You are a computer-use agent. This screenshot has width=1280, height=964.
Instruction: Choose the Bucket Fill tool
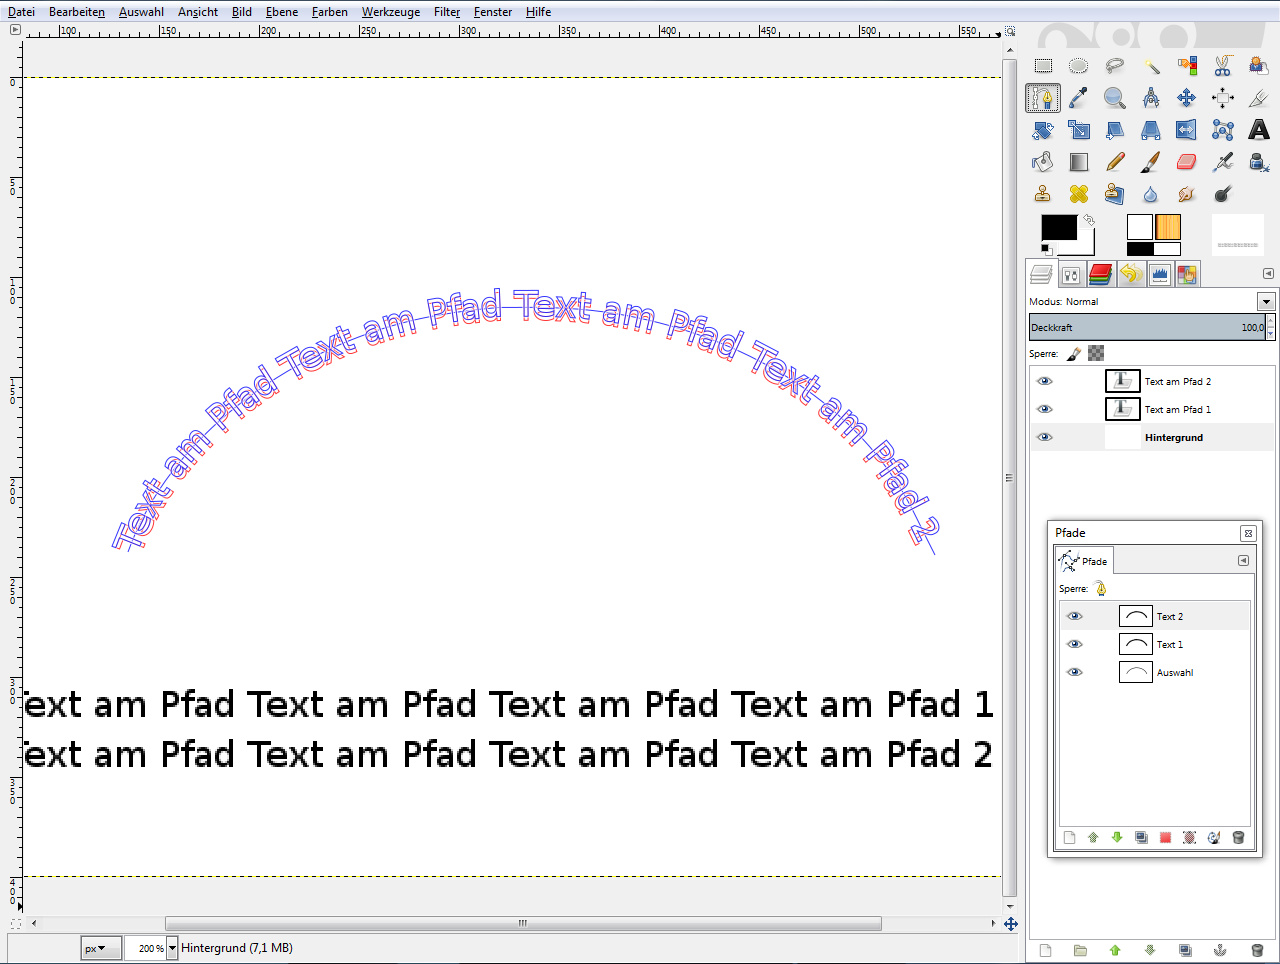(1043, 162)
